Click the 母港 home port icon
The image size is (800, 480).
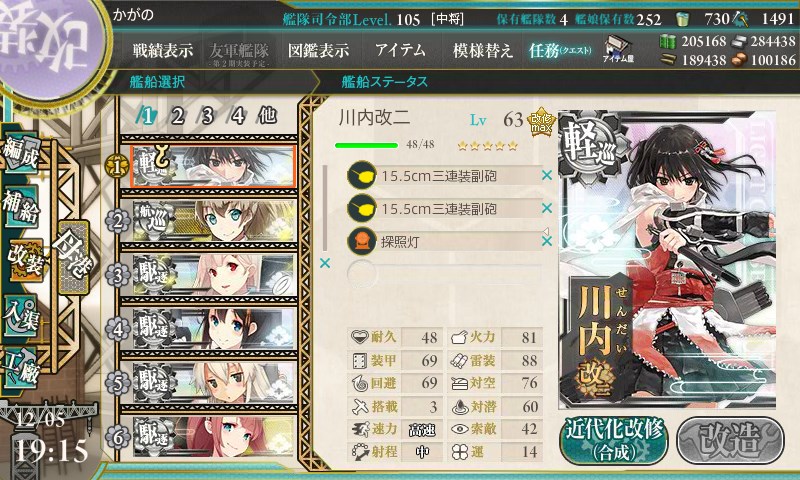(74, 258)
